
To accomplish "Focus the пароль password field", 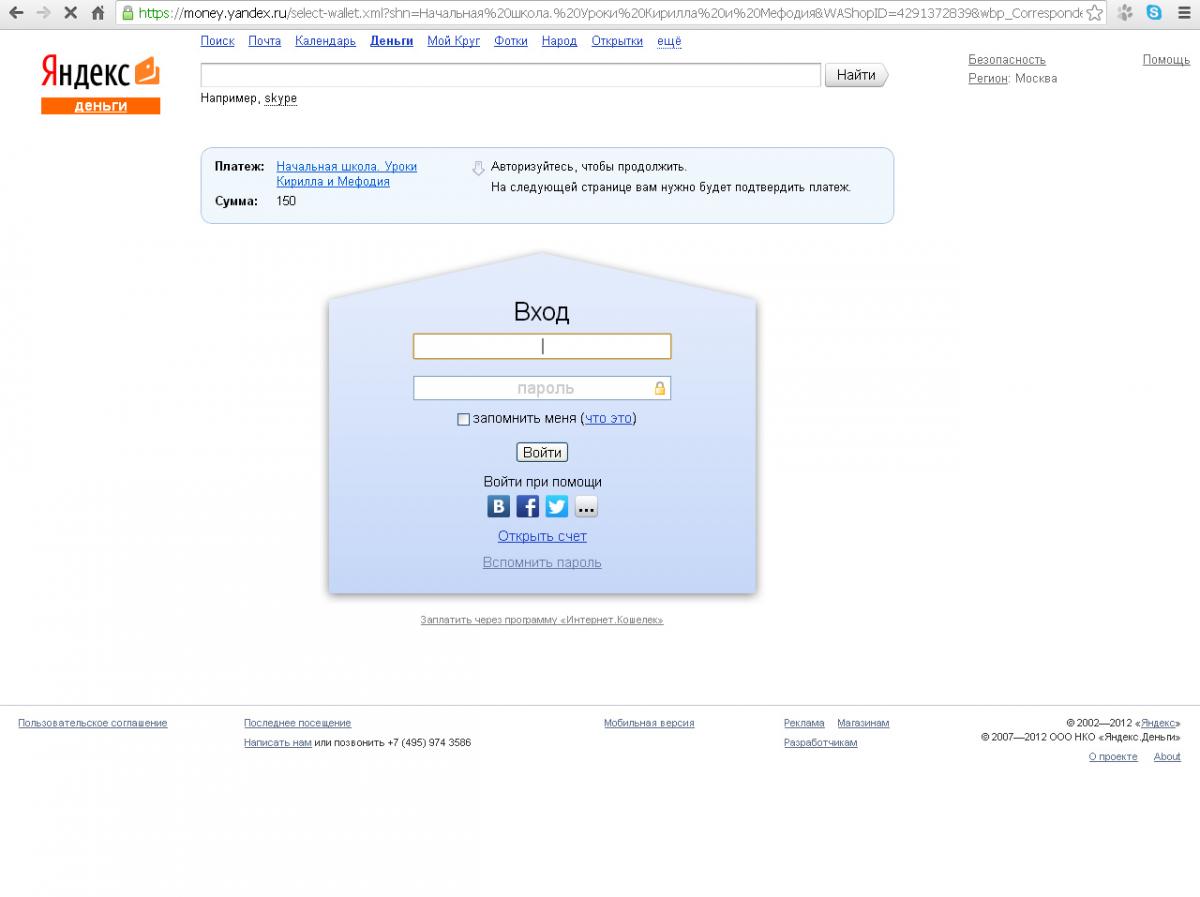I will tap(542, 388).
